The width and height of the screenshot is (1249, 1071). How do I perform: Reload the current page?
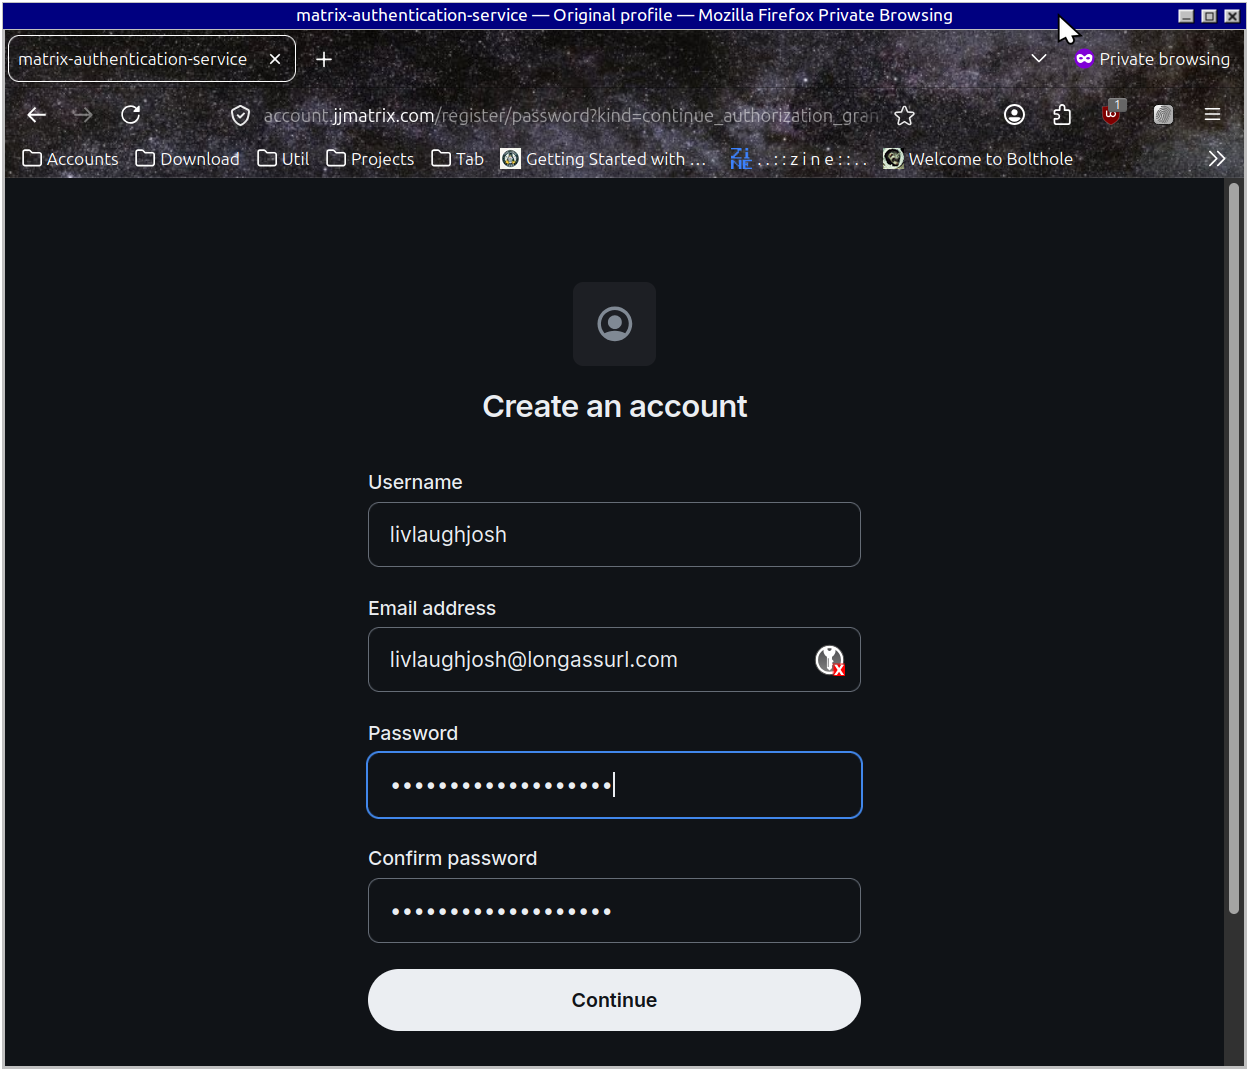tap(130, 115)
